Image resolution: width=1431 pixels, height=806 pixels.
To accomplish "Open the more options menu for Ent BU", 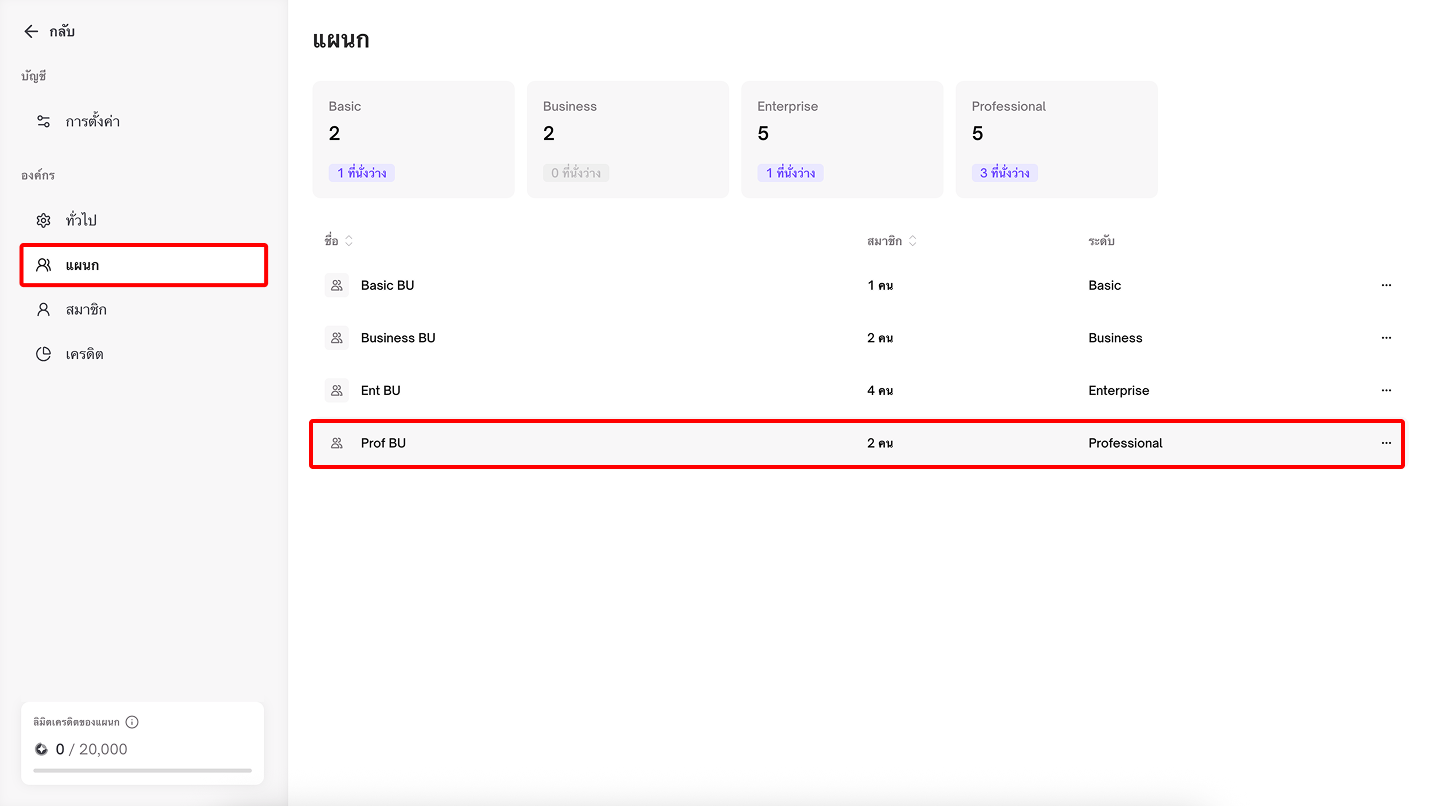I will (1386, 390).
